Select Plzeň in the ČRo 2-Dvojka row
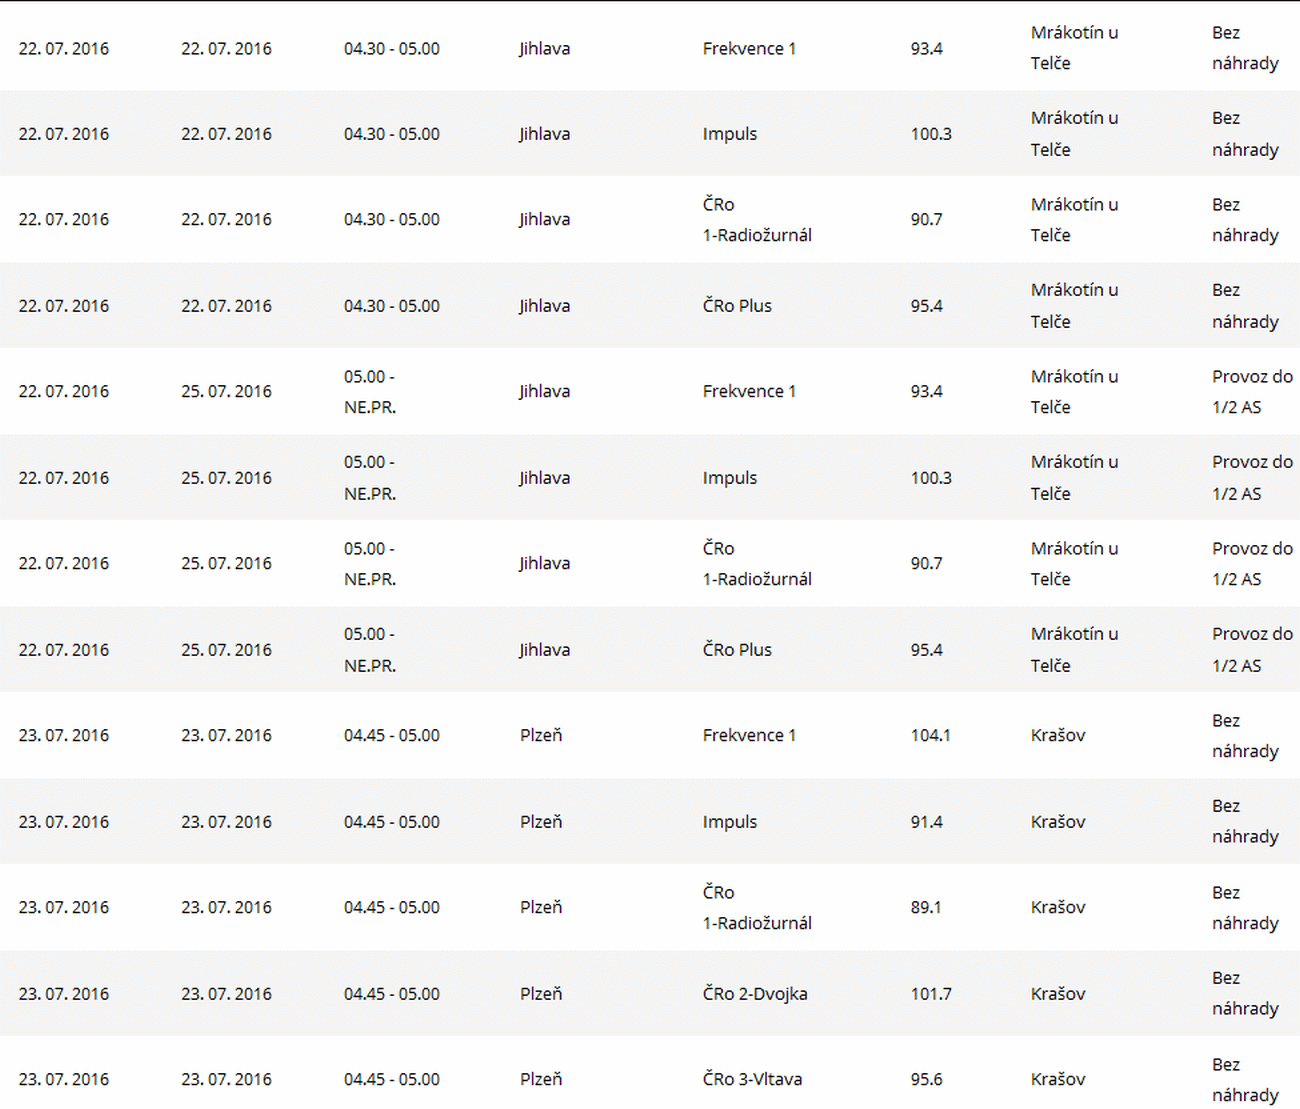 [x=541, y=994]
